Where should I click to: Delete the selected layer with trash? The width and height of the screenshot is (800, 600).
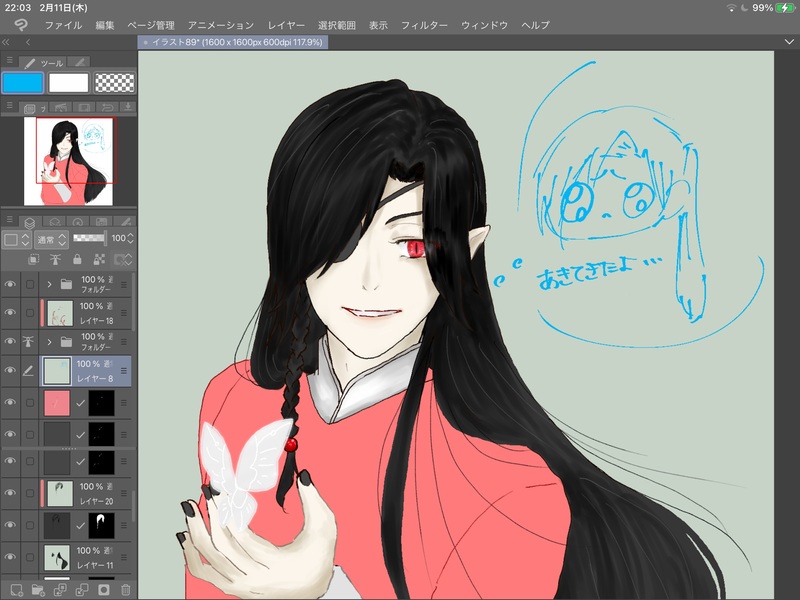coord(126,590)
